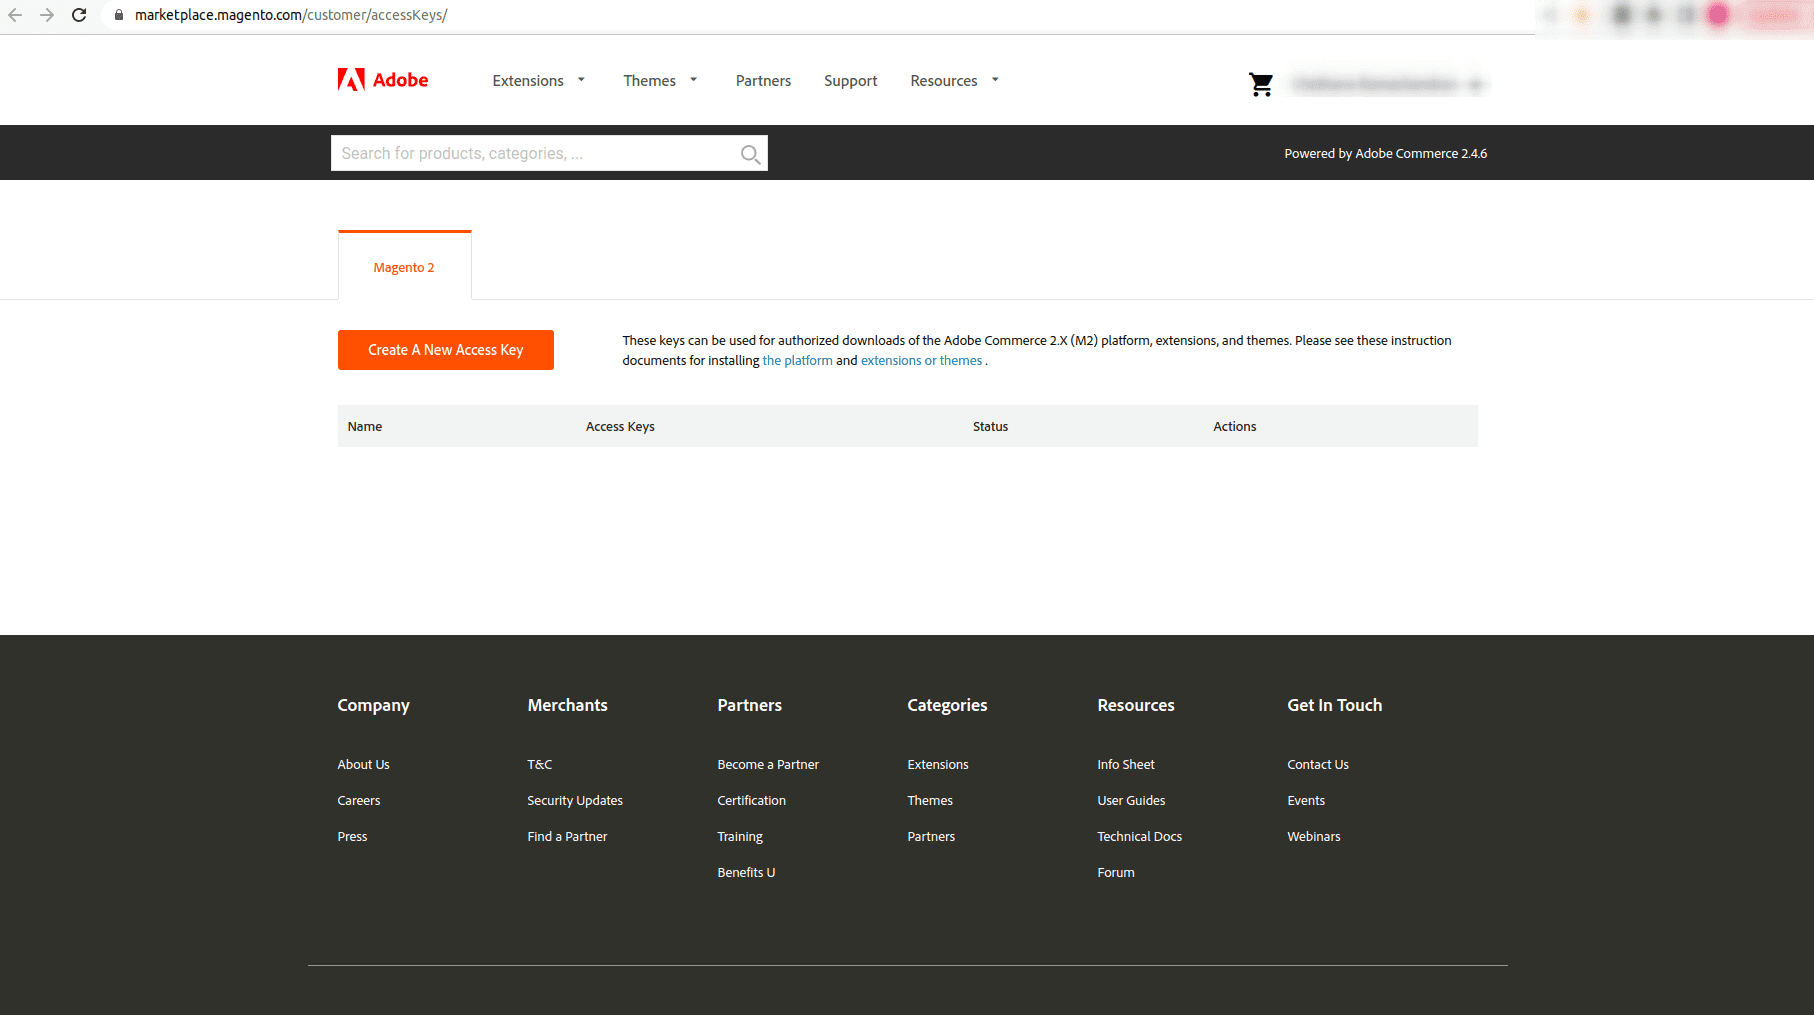Open Extensions link under Categories
The width and height of the screenshot is (1814, 1015).
[x=938, y=765]
